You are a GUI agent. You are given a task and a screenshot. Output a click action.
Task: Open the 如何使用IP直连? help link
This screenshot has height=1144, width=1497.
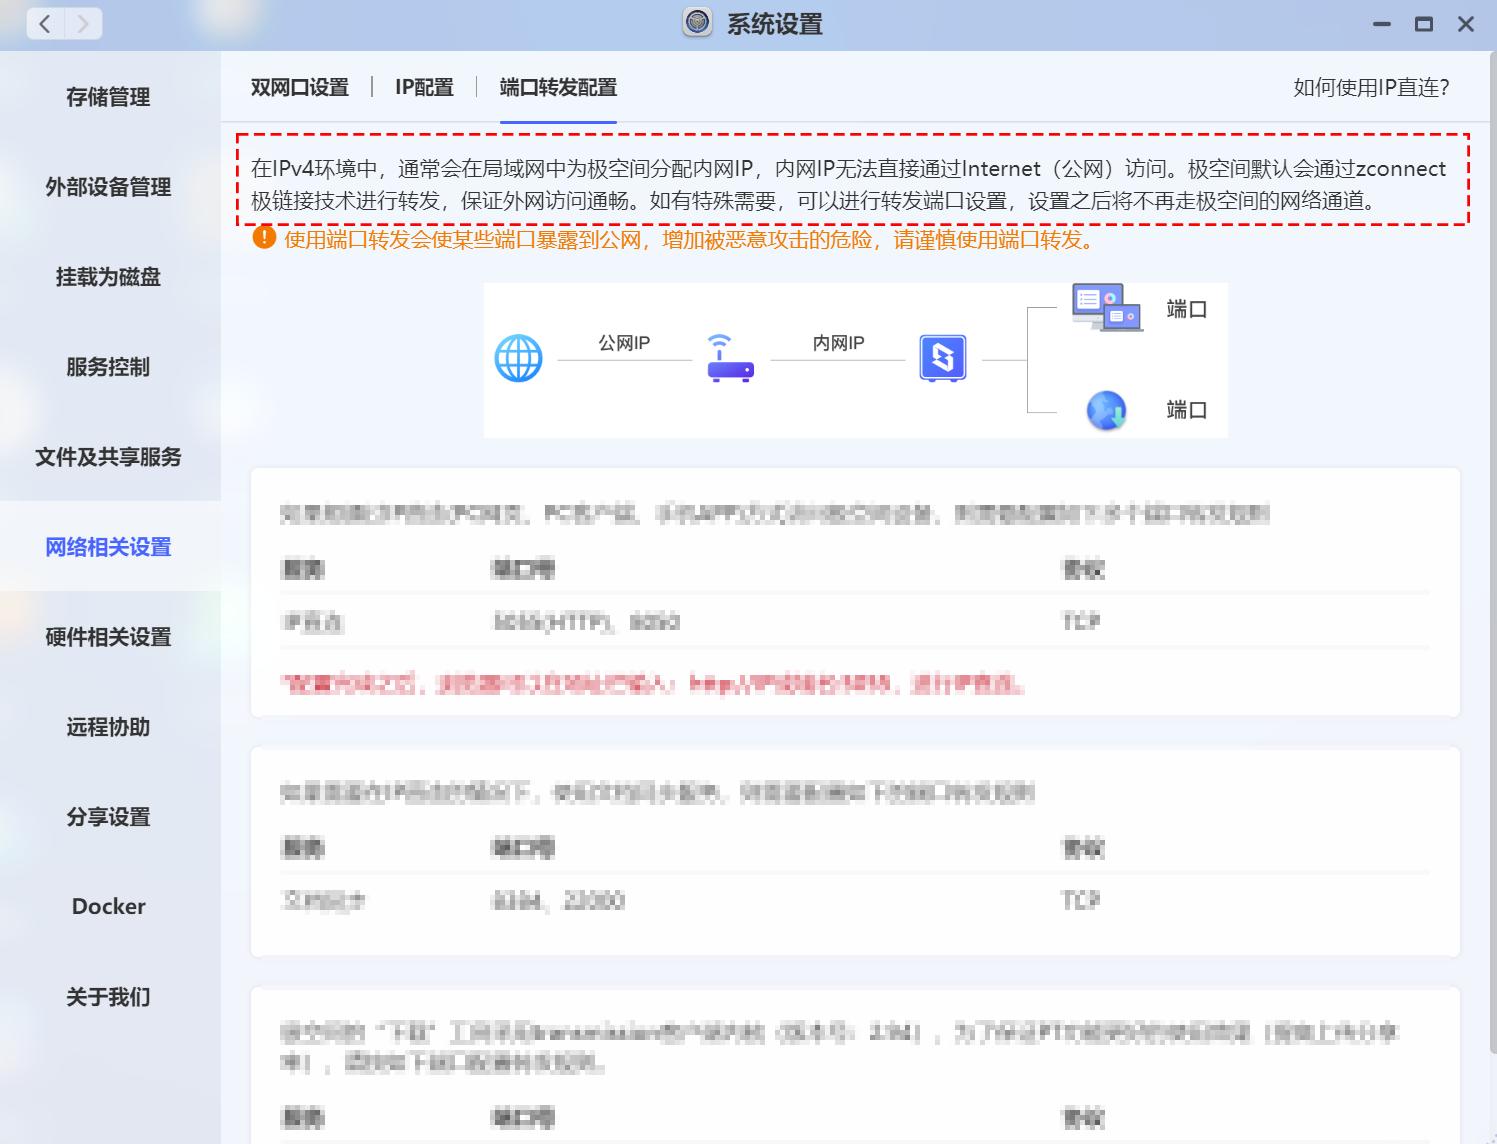1369,87
